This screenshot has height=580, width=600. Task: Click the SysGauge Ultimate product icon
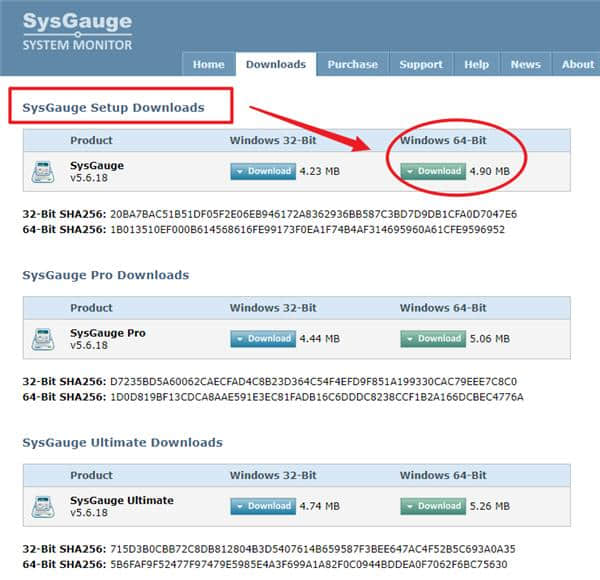(x=44, y=506)
